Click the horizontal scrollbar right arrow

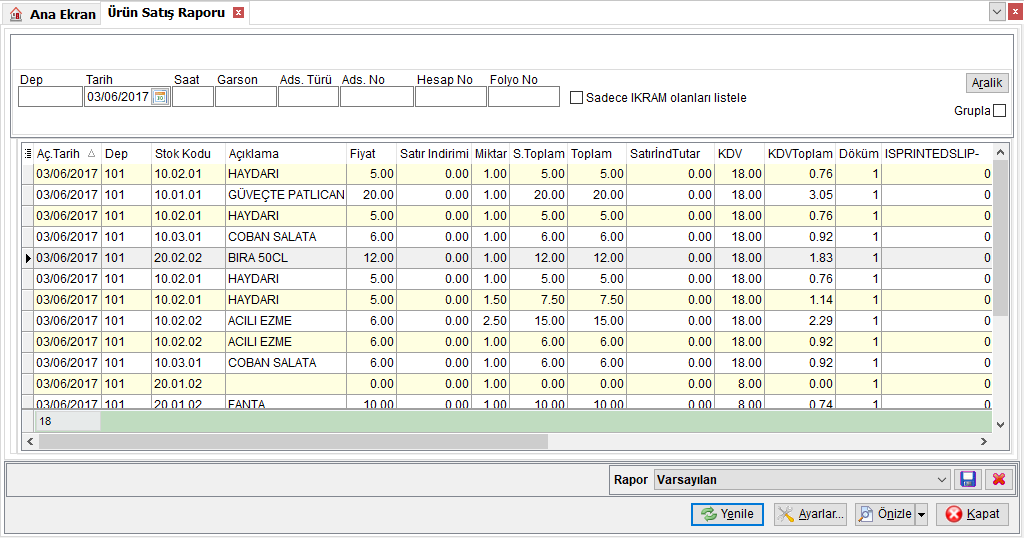(x=984, y=442)
